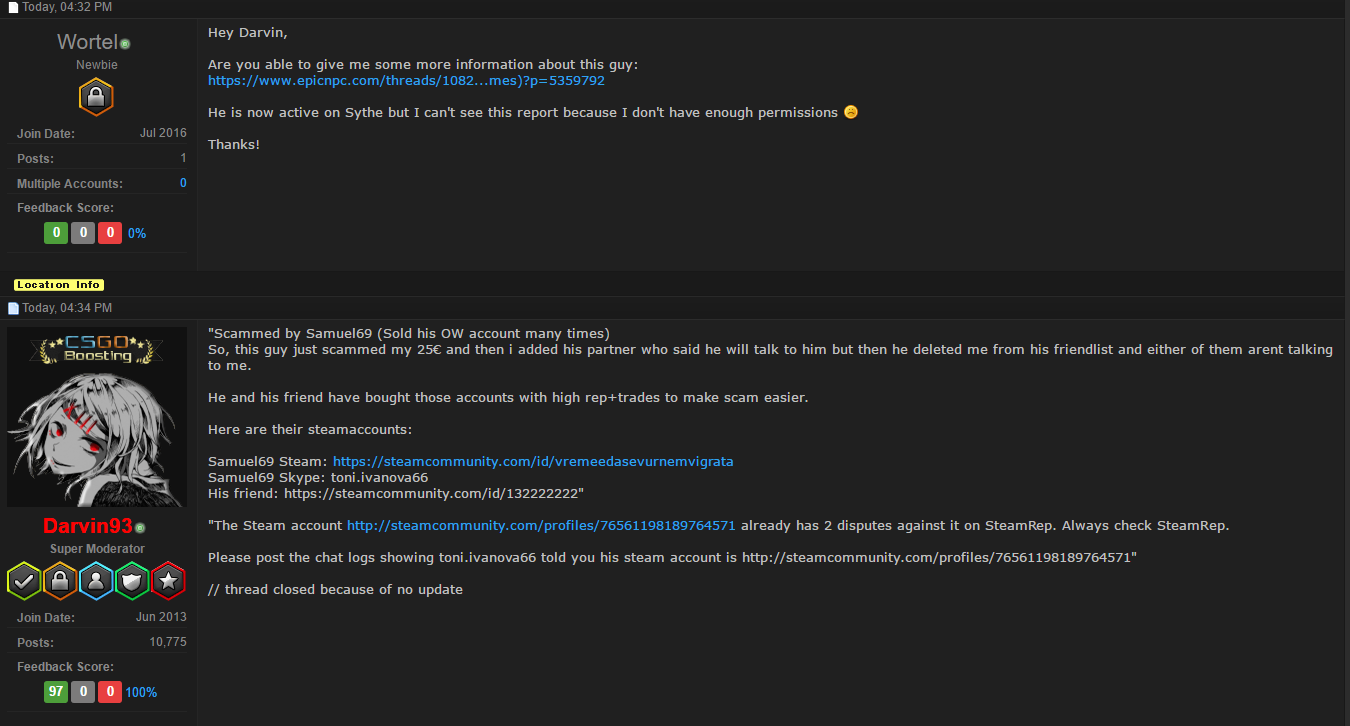Click Darvin93's orange lock badge
Image resolution: width=1350 pixels, height=726 pixels.
60,581
